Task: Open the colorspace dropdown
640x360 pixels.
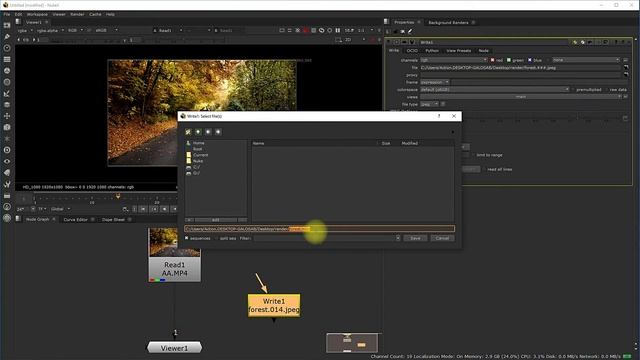Action: tap(495, 89)
